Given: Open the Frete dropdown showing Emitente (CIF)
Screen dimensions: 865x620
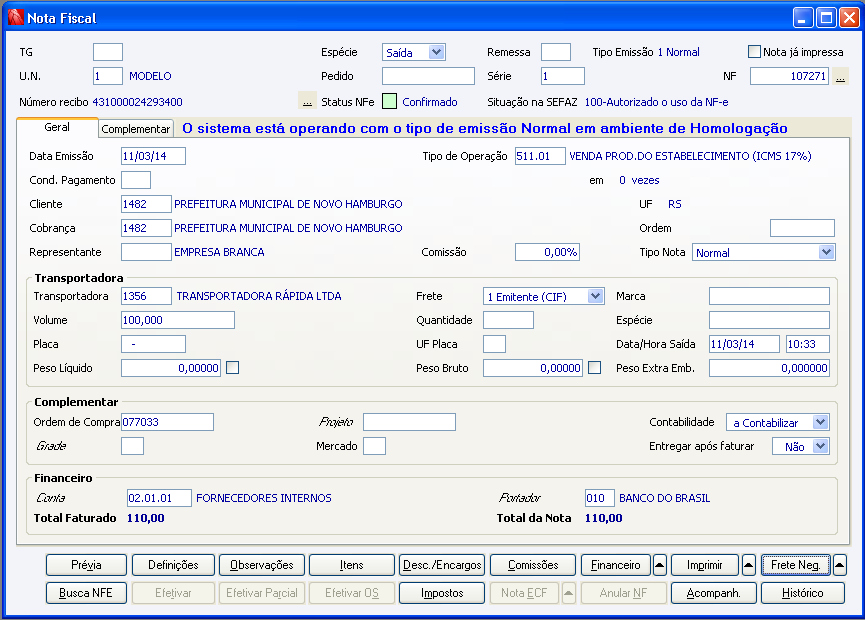Looking at the screenshot, I should point(596,296).
